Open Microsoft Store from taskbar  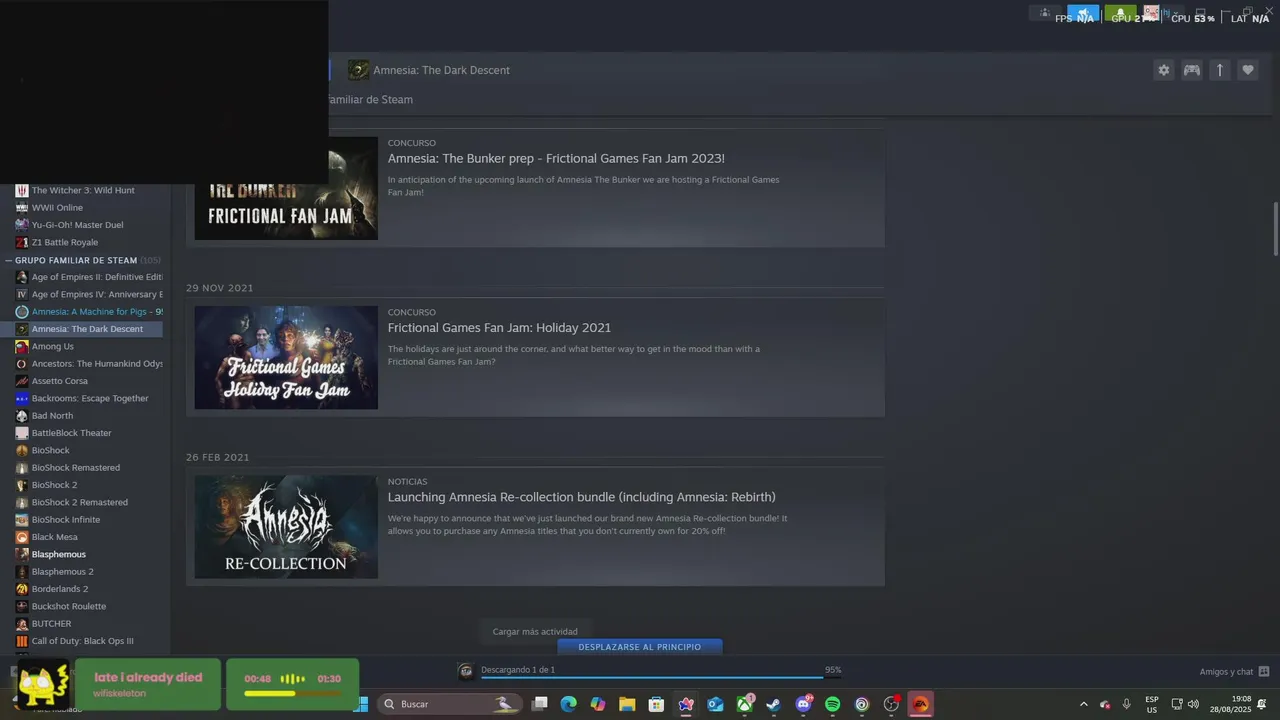click(x=656, y=704)
